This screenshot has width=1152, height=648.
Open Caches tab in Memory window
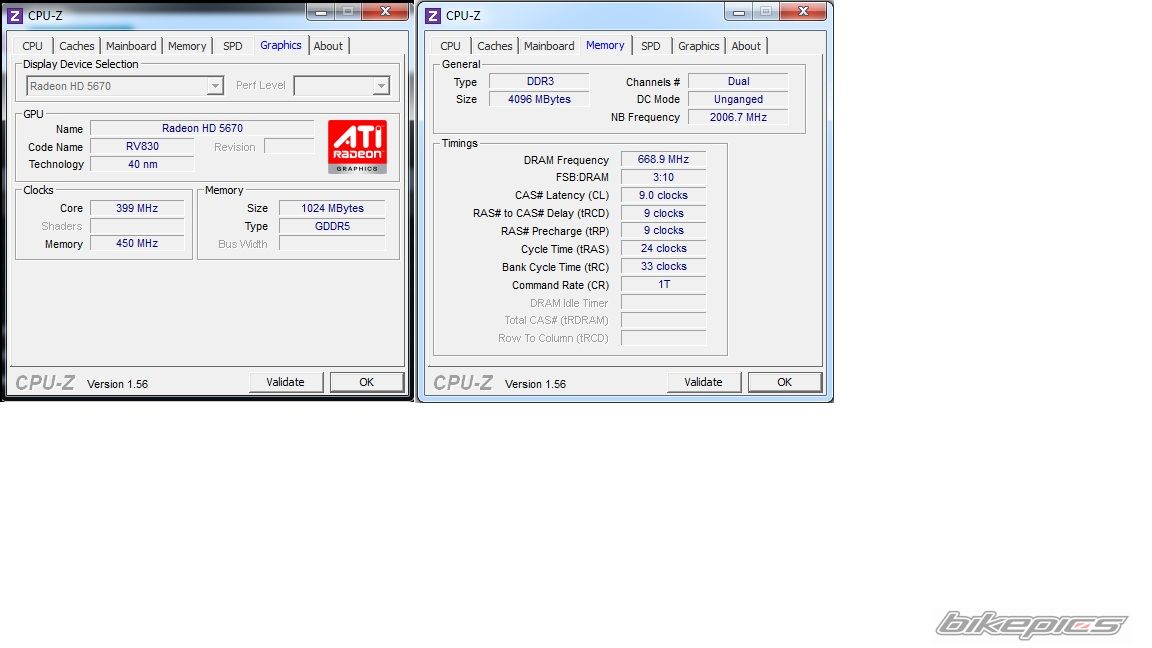coord(494,46)
